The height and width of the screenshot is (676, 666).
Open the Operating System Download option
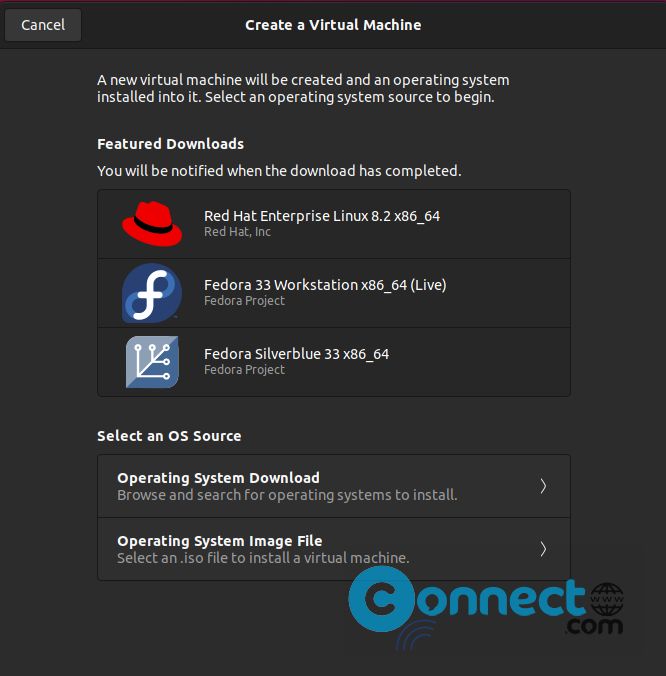334,486
